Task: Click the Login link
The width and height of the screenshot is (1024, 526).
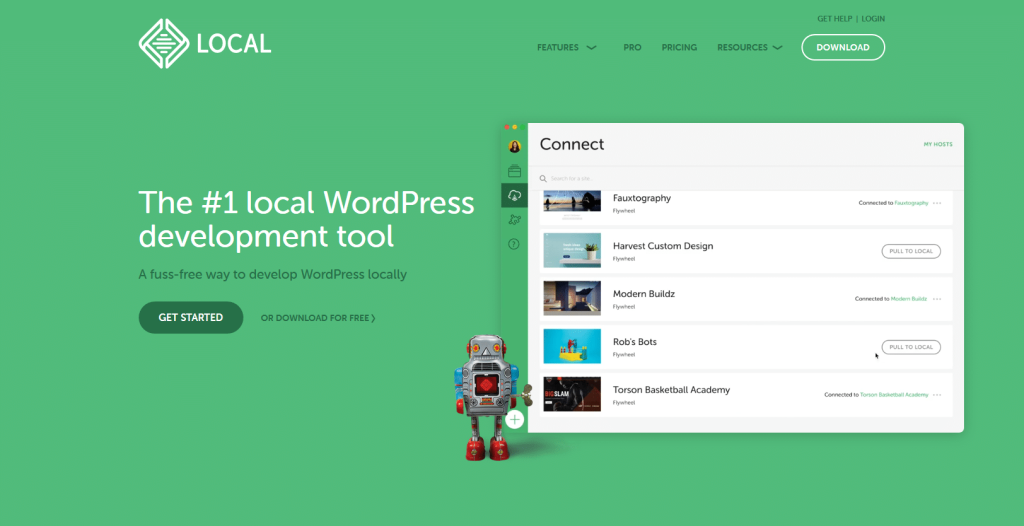Action: [x=873, y=19]
